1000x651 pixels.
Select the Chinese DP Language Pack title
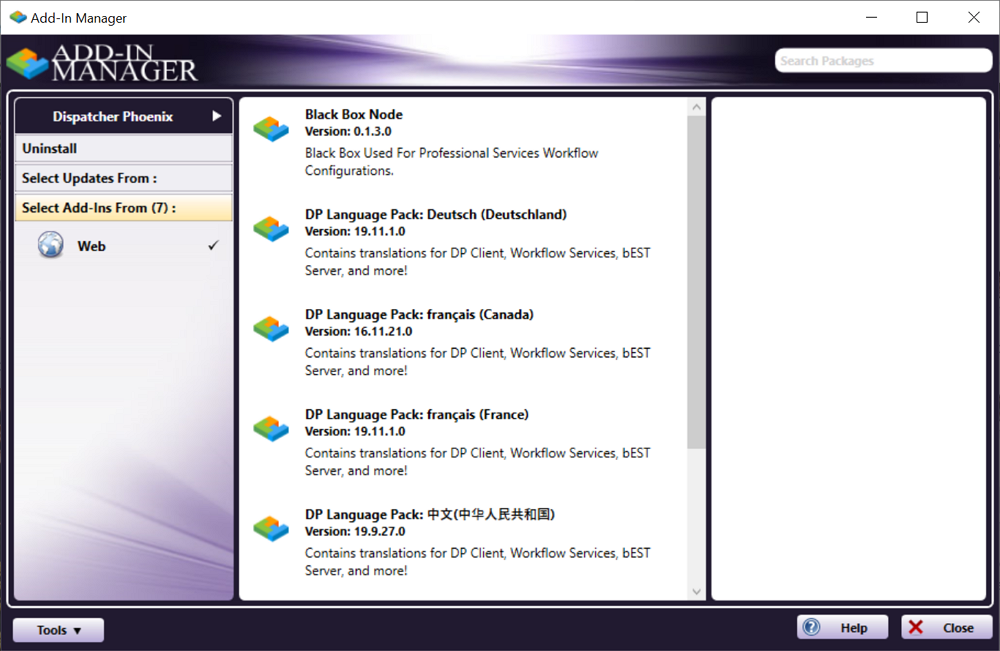430,515
